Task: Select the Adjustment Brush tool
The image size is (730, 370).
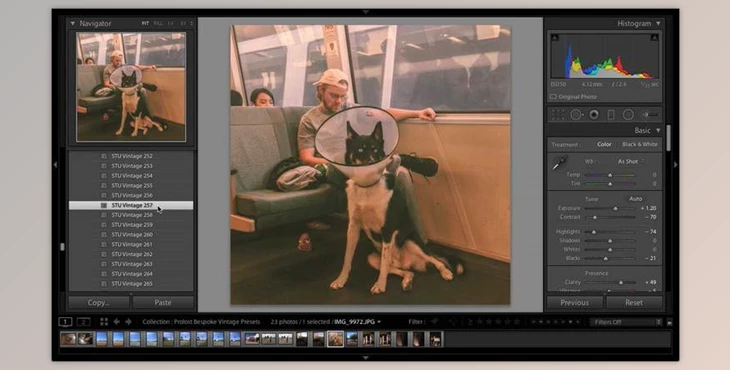Action: [x=650, y=114]
